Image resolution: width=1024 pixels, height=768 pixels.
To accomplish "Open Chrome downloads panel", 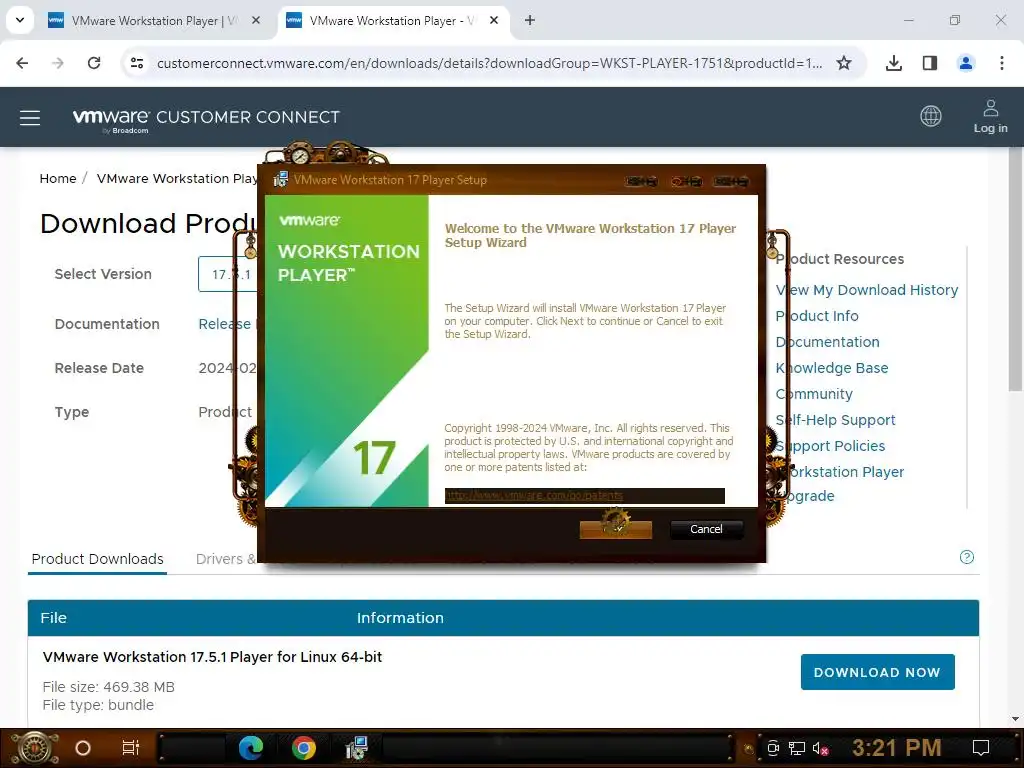I will point(894,63).
